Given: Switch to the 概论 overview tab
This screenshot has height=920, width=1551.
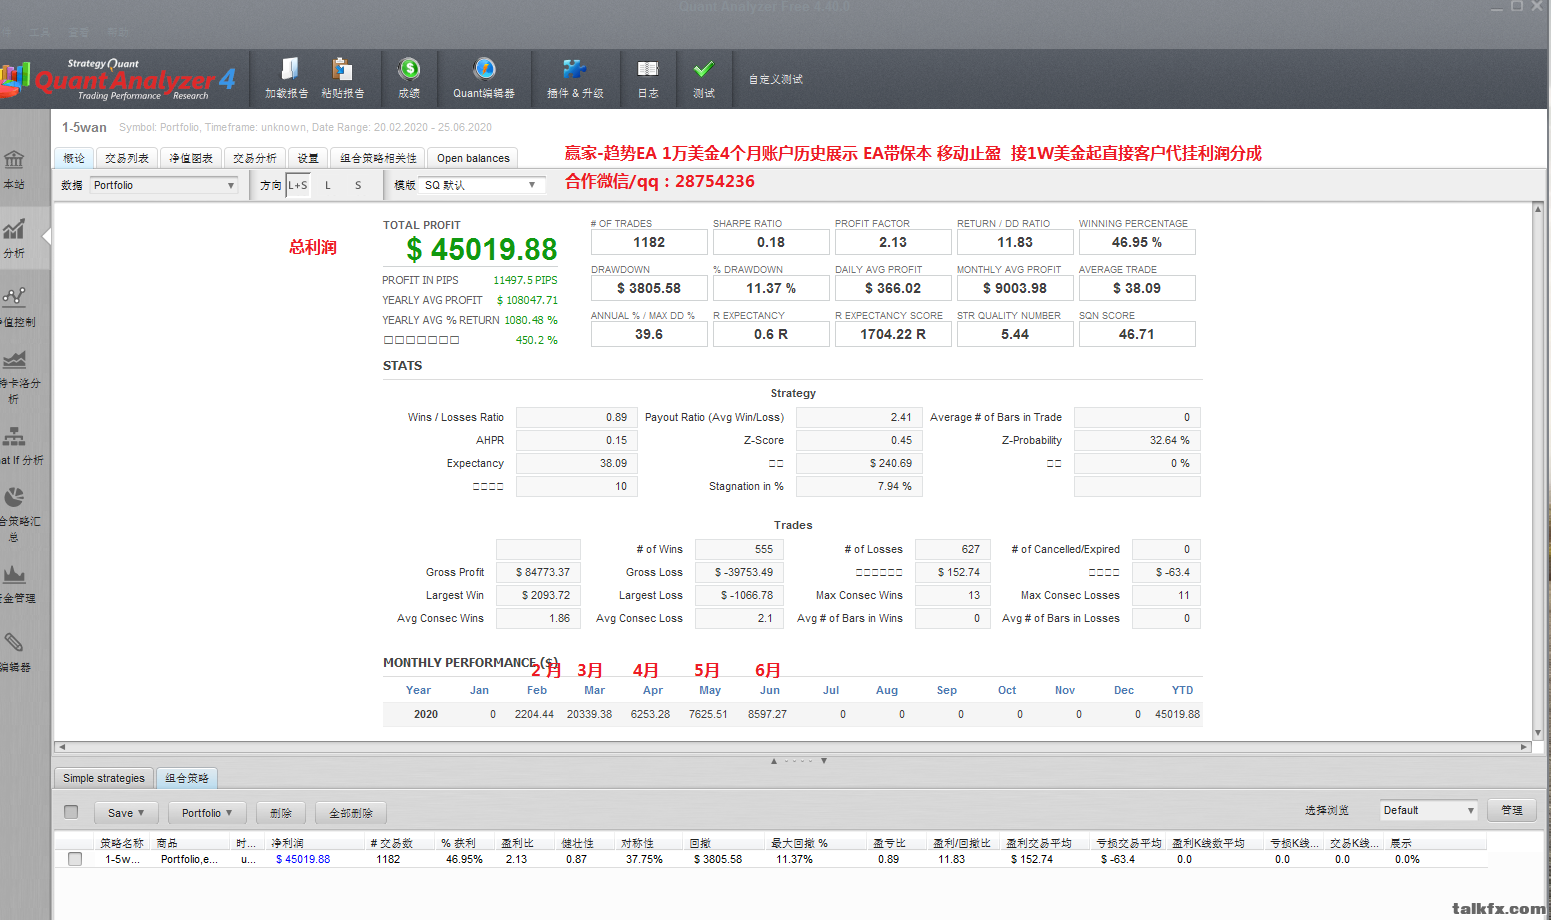Looking at the screenshot, I should click(x=74, y=158).
